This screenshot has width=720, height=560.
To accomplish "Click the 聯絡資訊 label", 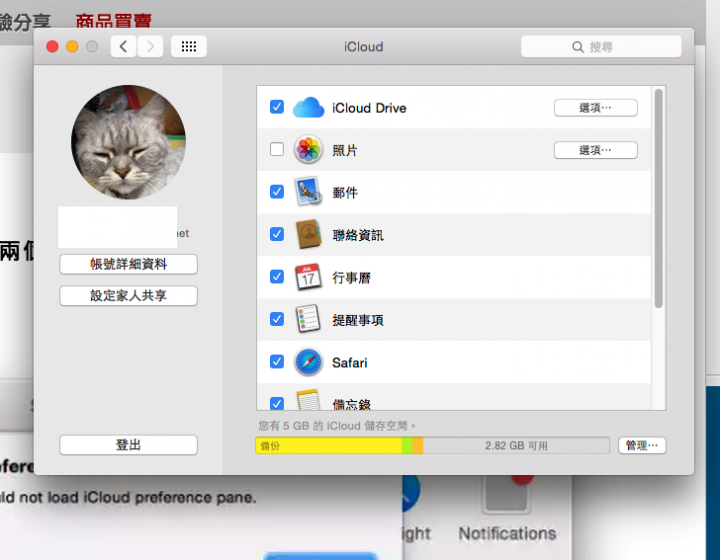I will [x=358, y=235].
